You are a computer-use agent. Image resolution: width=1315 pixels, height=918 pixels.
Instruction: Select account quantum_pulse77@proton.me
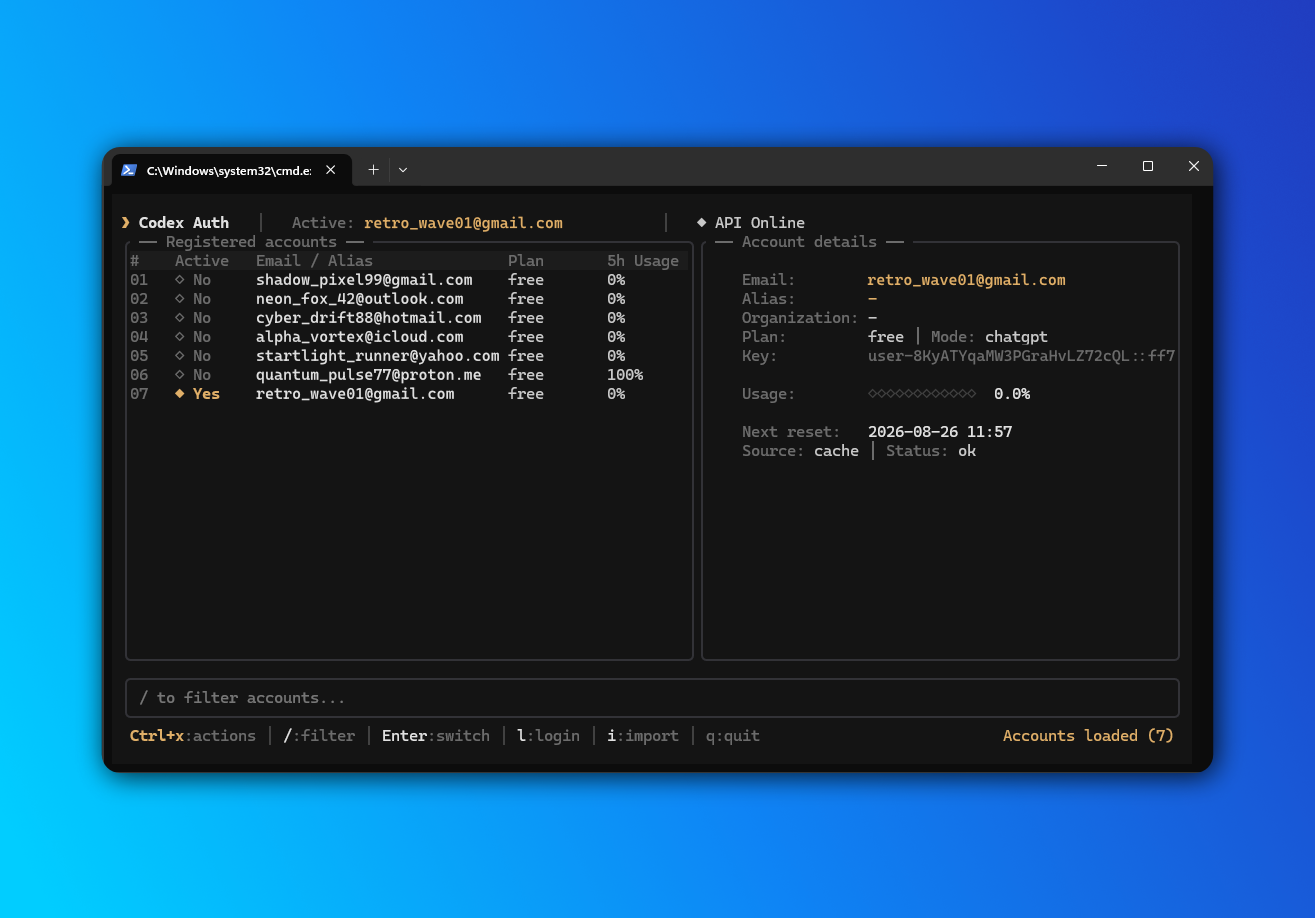(x=369, y=375)
